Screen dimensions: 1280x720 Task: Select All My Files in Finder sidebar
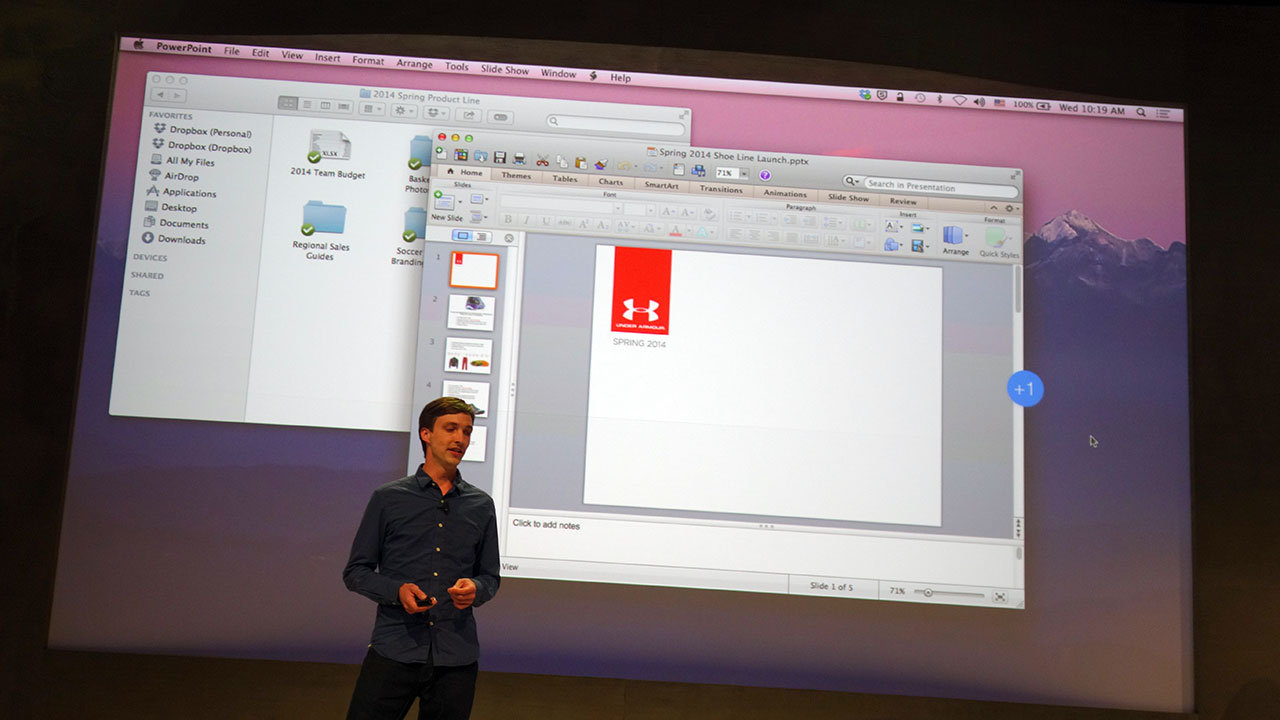coord(183,162)
